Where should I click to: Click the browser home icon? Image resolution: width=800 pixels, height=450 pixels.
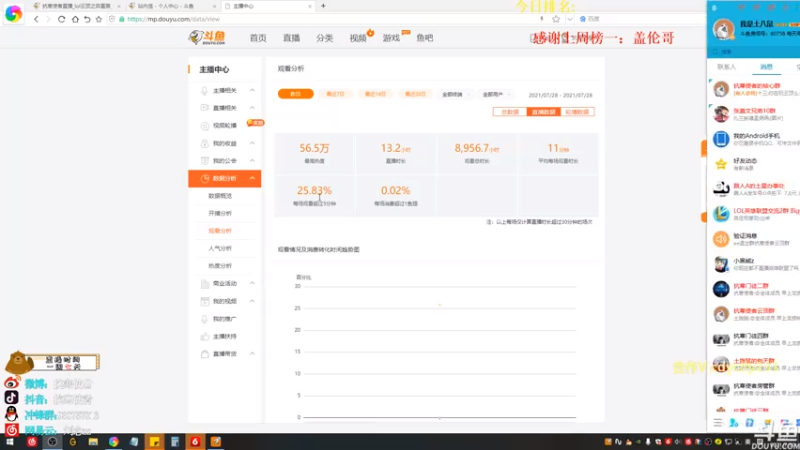pos(75,19)
